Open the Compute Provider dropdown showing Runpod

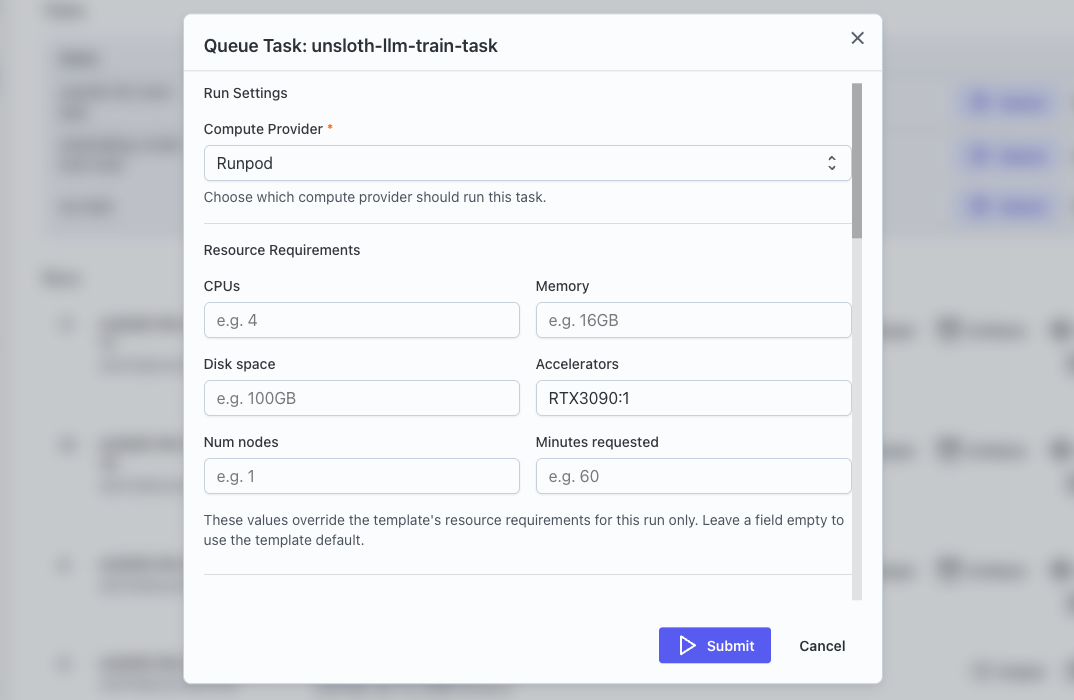(527, 162)
